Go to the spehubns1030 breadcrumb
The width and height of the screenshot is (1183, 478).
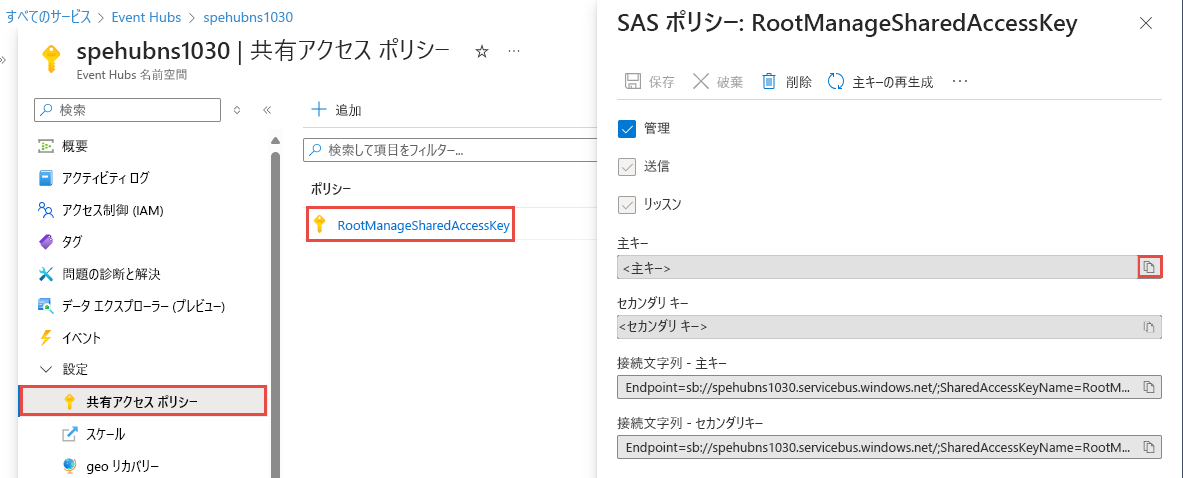(248, 16)
